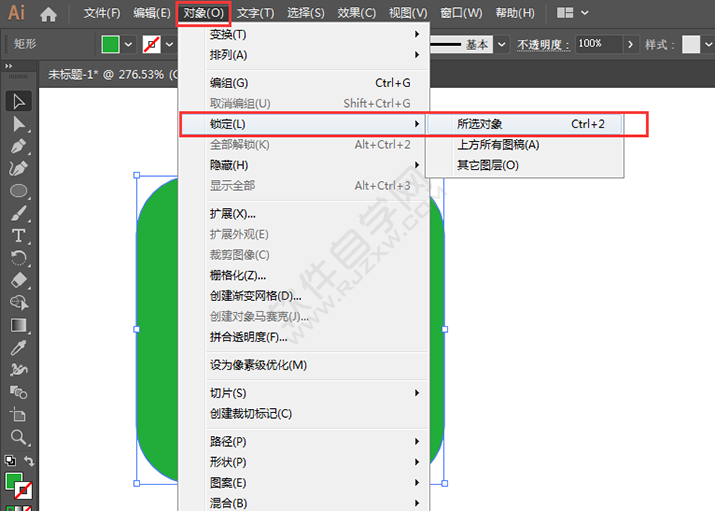Open the 样式 style dropdown arrow

(x=708, y=44)
